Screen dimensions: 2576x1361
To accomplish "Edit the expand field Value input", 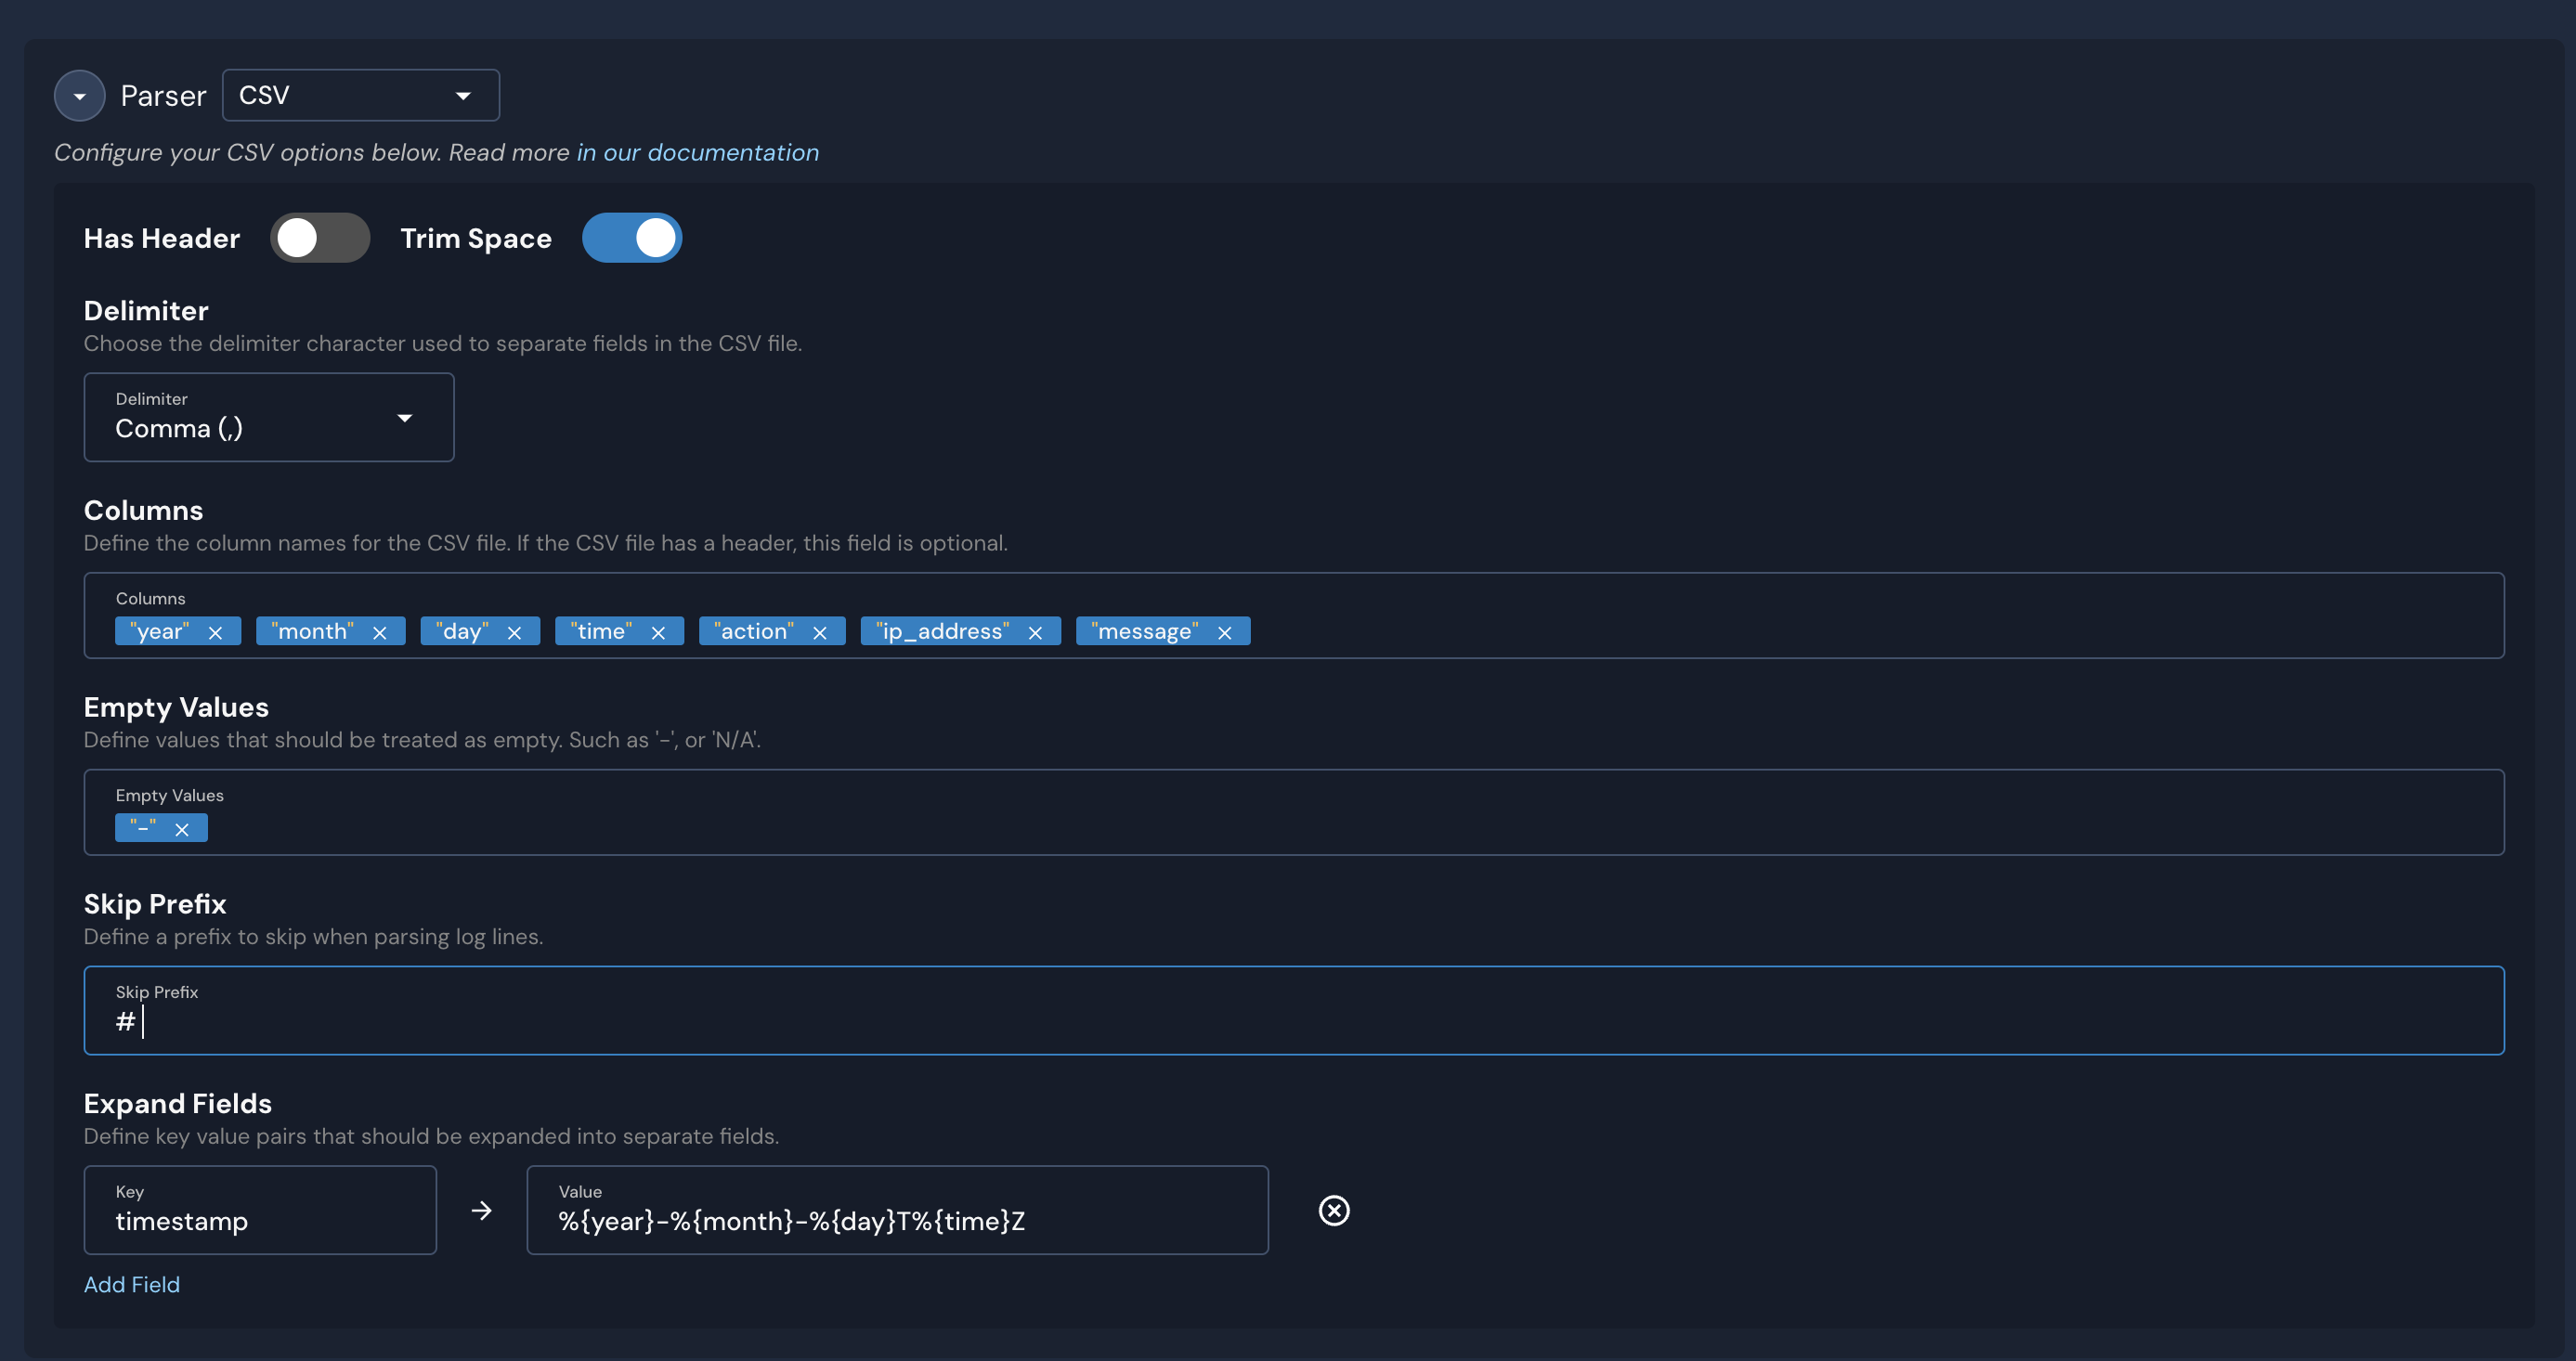I will [x=896, y=1220].
